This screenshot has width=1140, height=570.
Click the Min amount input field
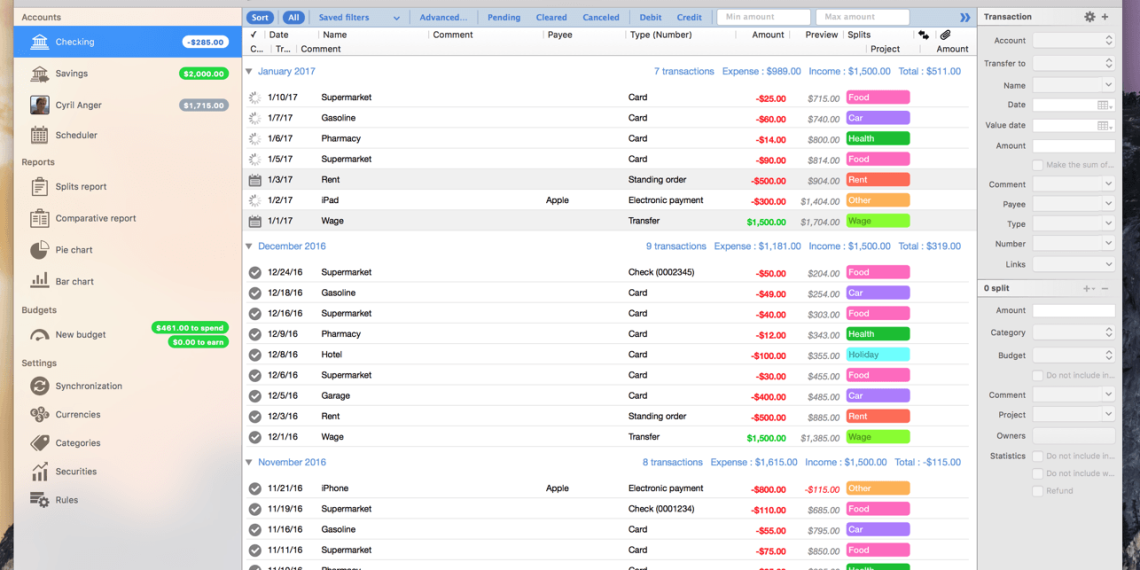click(x=763, y=17)
